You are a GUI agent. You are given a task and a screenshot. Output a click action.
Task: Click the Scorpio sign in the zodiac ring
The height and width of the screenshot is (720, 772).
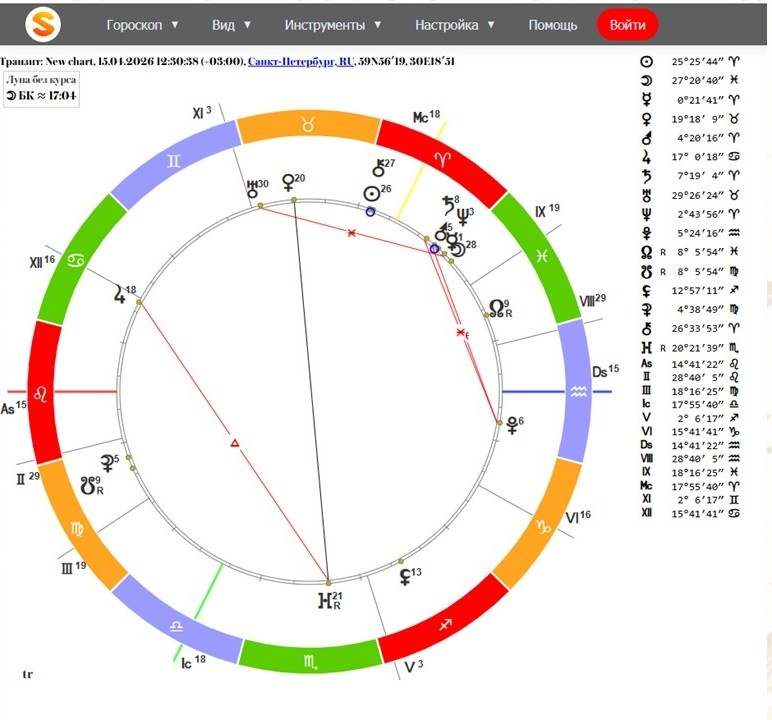(310, 663)
